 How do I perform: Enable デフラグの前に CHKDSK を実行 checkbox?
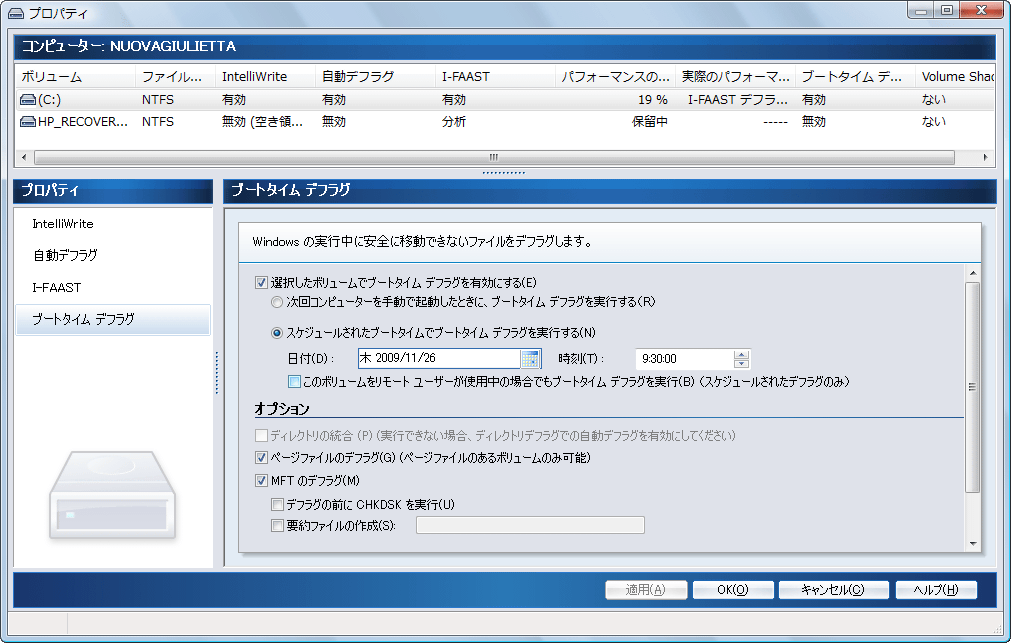(277, 504)
